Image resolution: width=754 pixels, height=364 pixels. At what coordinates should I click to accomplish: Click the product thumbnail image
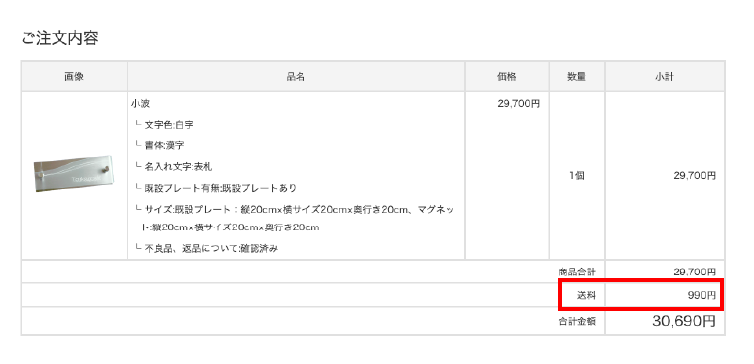click(x=75, y=174)
